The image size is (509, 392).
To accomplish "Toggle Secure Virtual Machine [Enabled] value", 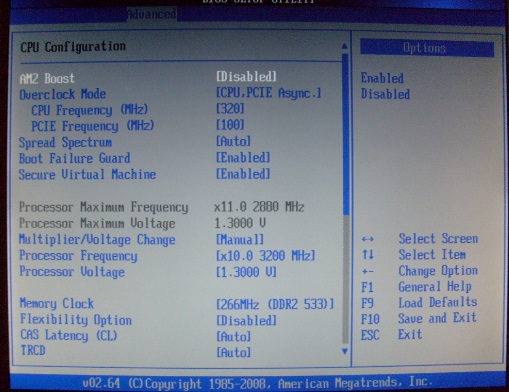I will (243, 174).
